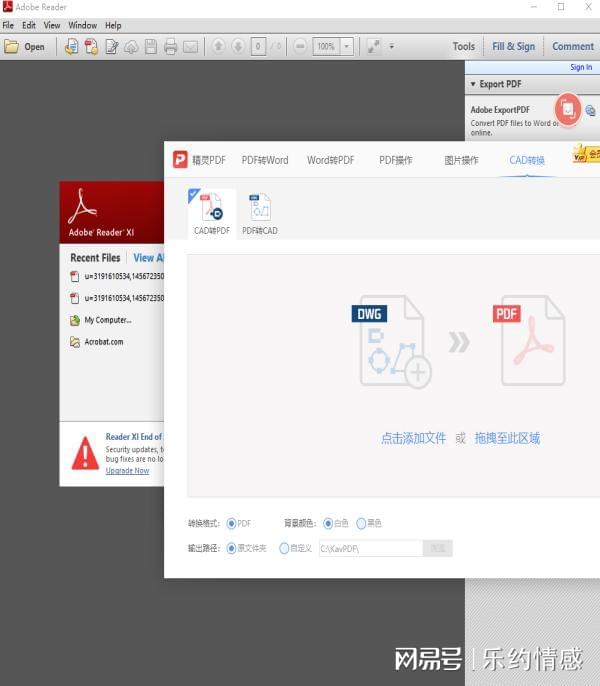Click the read mode expand-arrows icon
The image size is (600, 686).
click(x=373, y=46)
